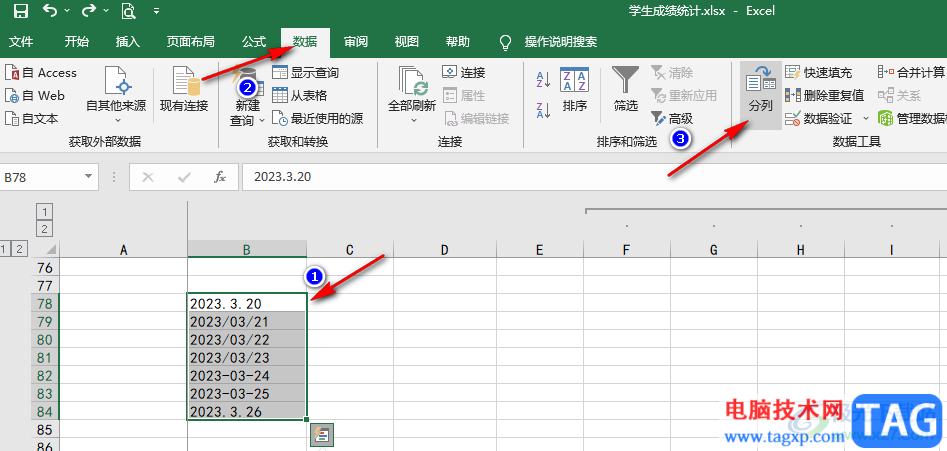Select cell with 2023/03/21
The width and height of the screenshot is (947, 451).
[x=247, y=321]
